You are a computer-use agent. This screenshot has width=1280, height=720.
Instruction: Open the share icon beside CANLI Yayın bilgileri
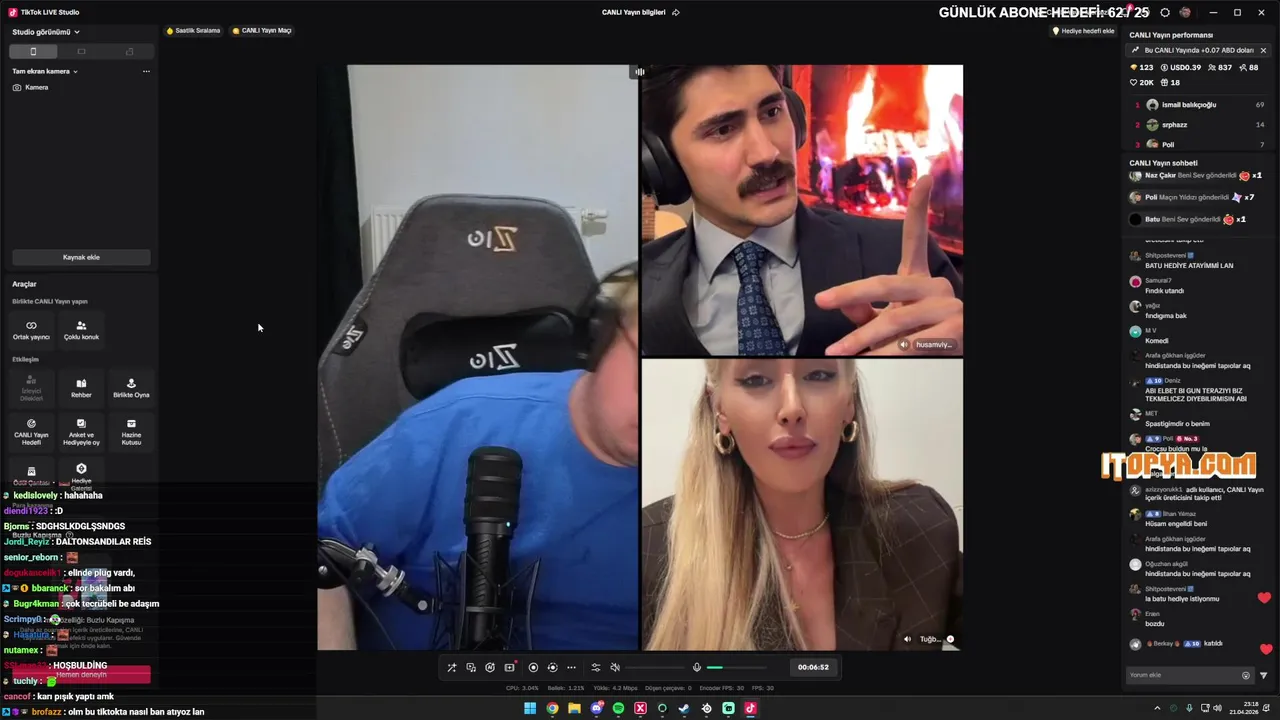(x=676, y=12)
